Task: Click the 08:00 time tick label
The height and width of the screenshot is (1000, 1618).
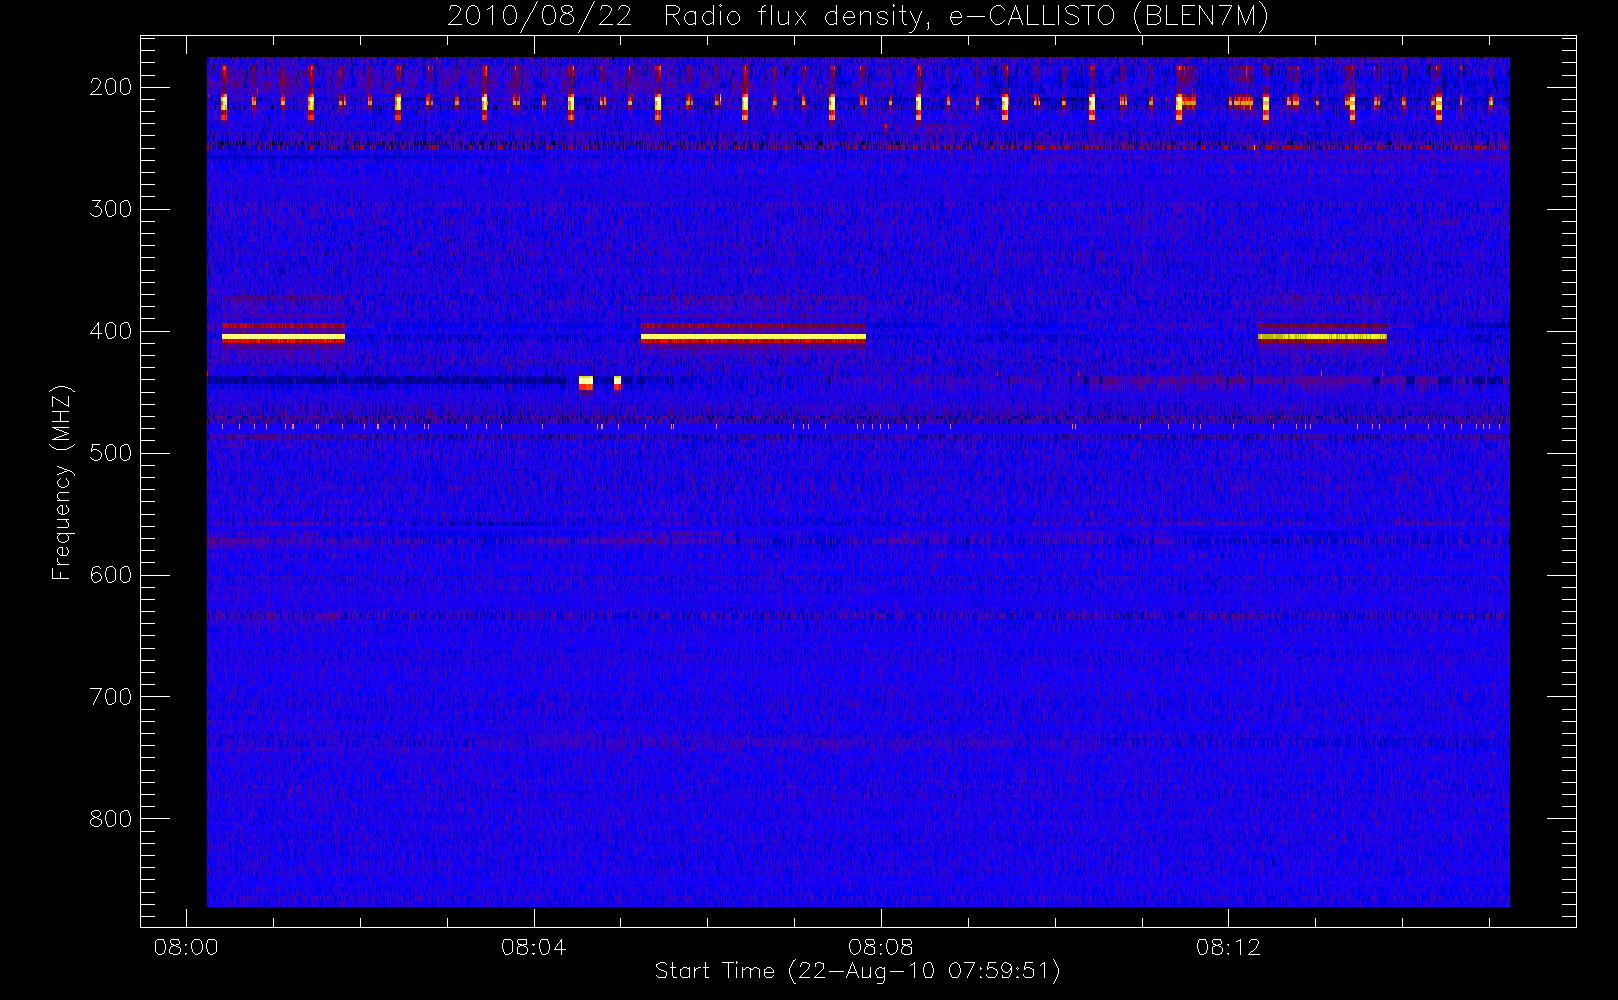Action: 186,947
